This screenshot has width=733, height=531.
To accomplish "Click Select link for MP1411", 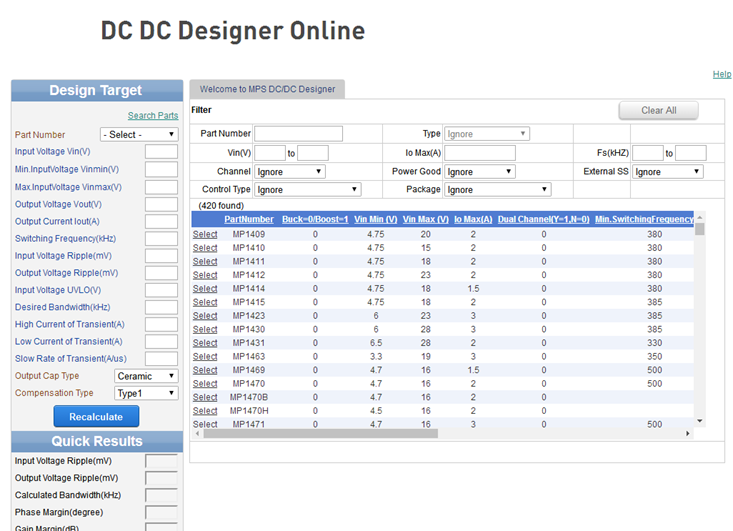I will pos(205,261).
